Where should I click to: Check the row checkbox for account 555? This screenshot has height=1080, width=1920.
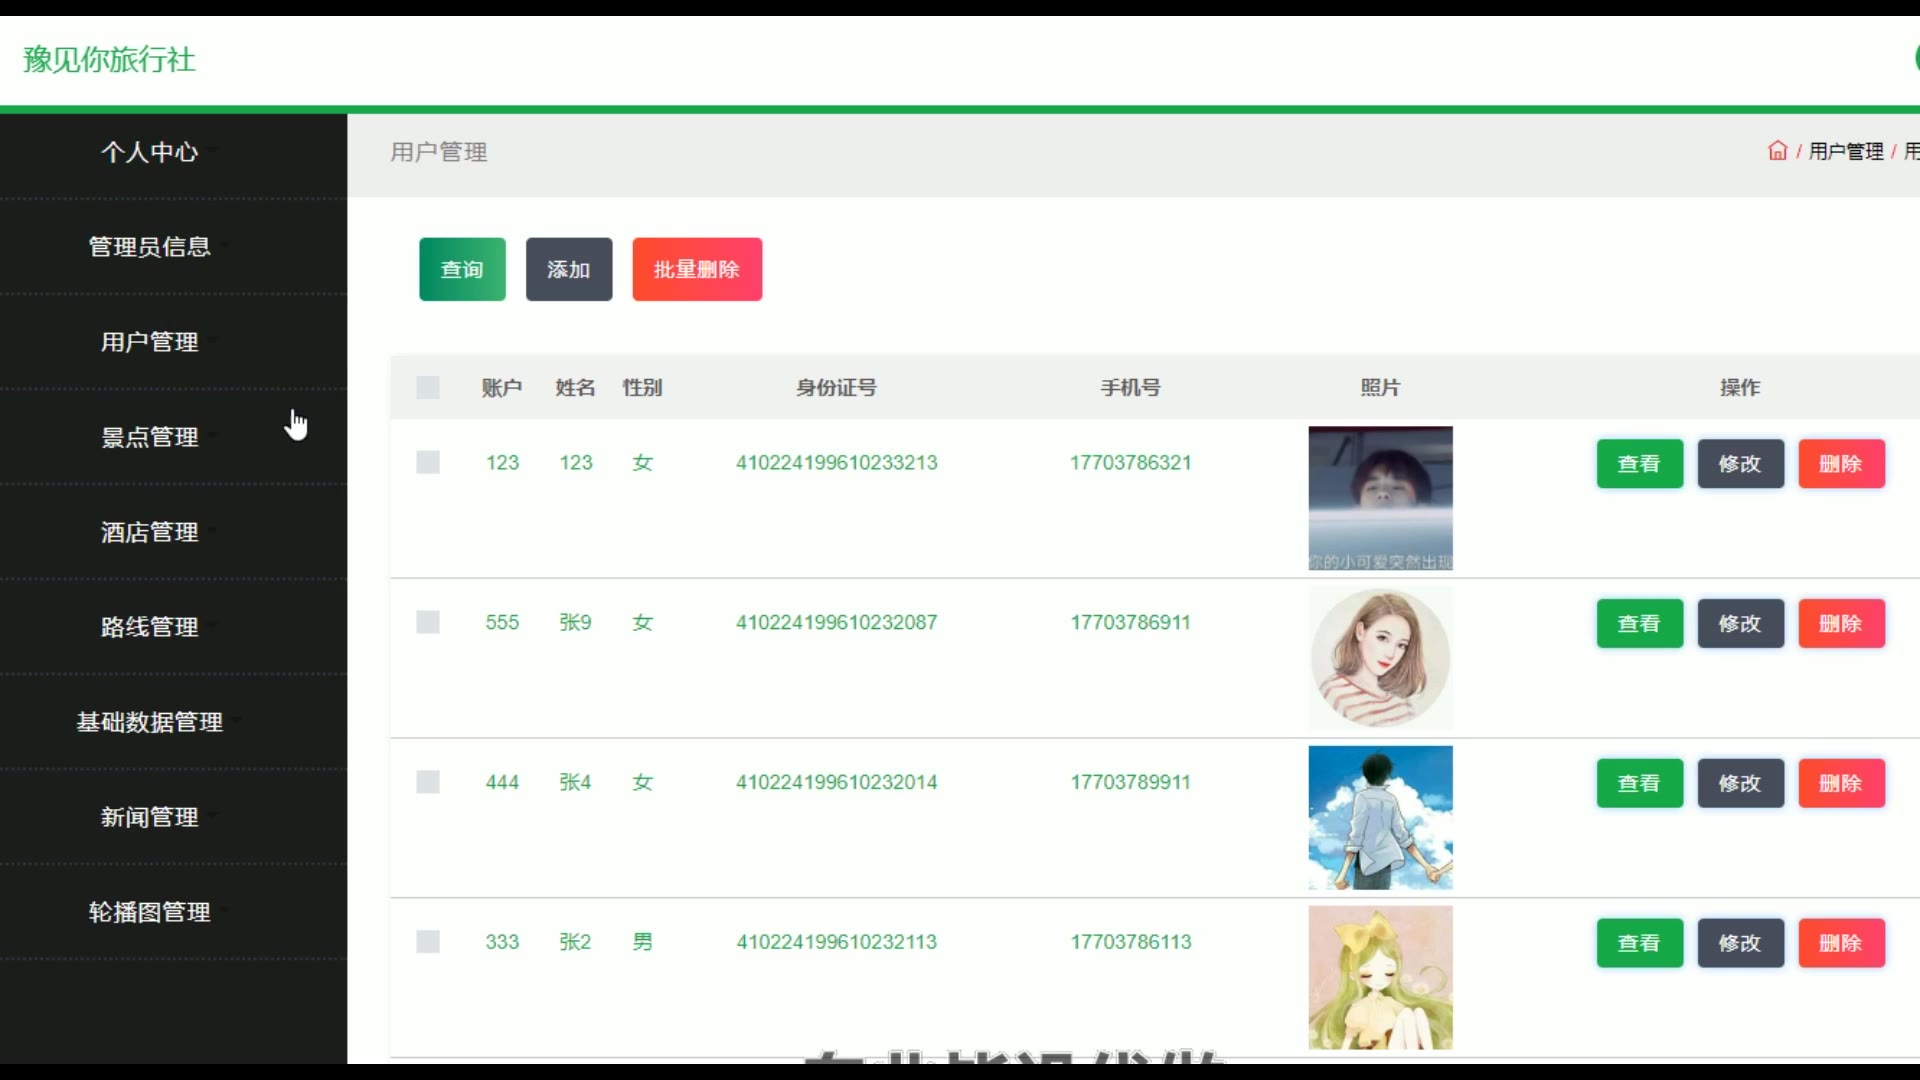[x=428, y=622]
